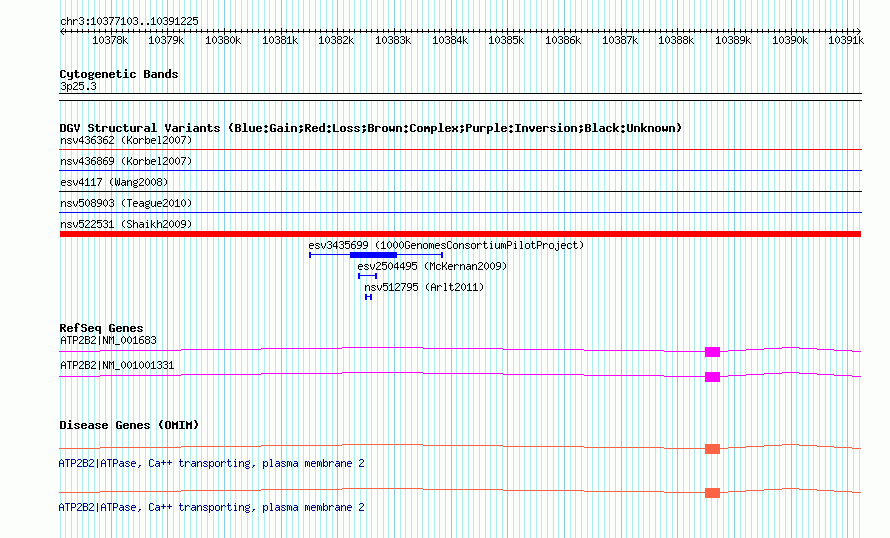890x538 pixels.
Task: Click the 10382k ruler tick label
Action: point(336,40)
